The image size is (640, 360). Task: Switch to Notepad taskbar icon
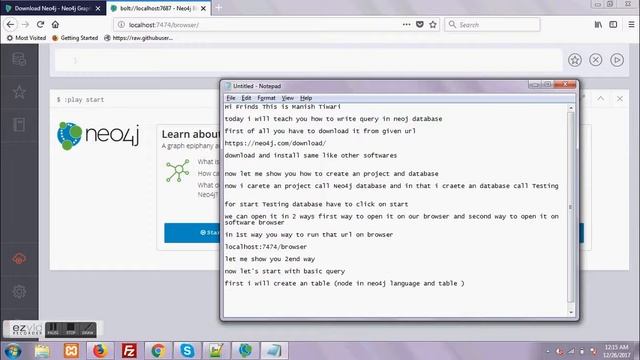click(x=274, y=351)
